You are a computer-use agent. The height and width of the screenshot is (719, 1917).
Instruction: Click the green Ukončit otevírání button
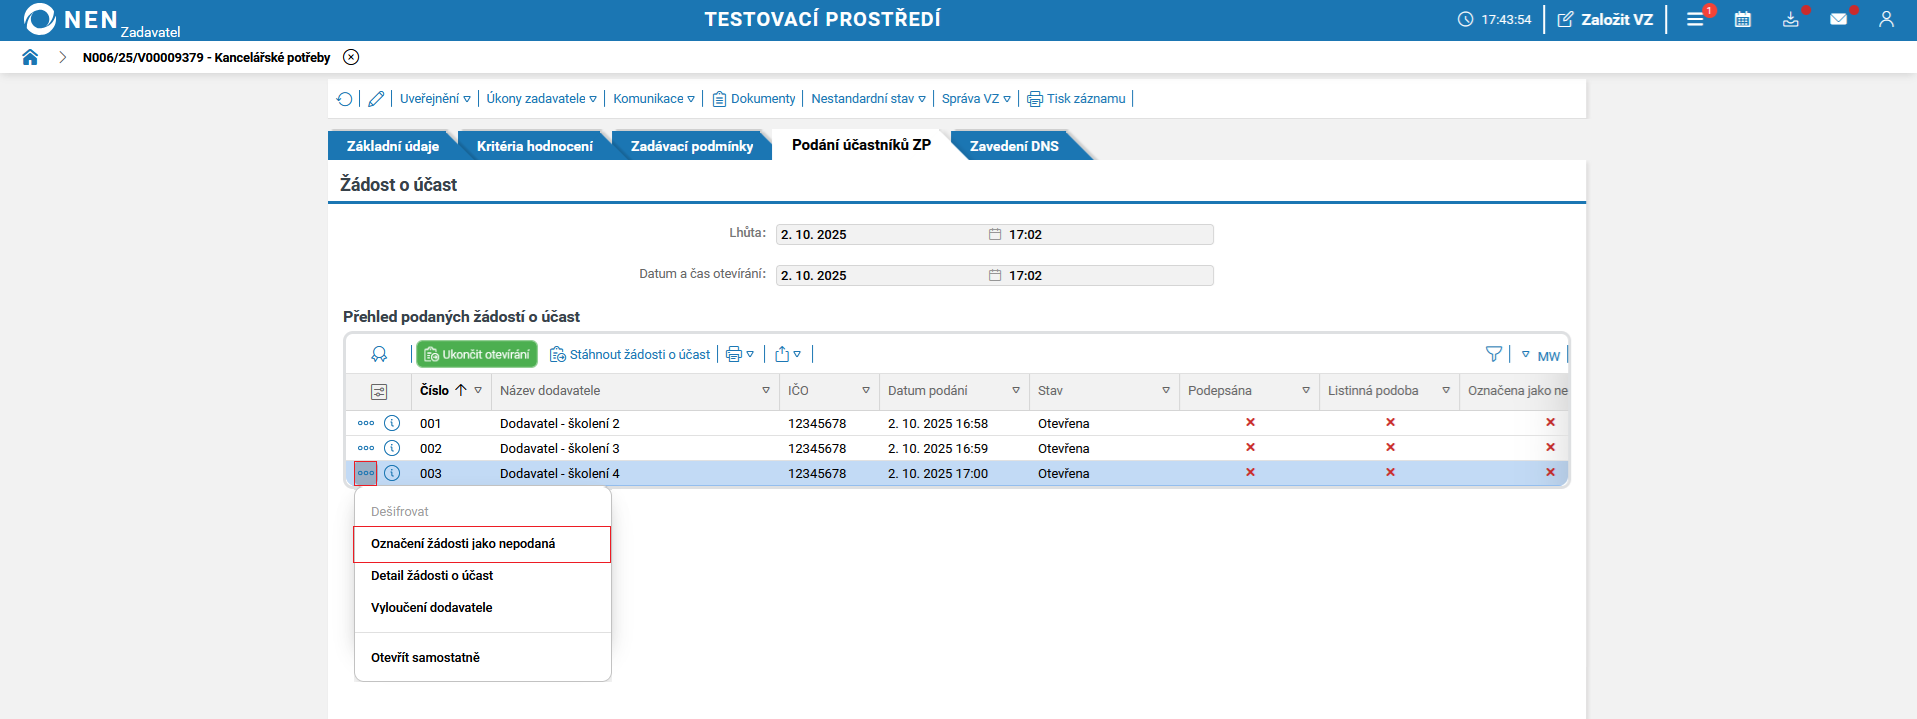click(x=477, y=354)
